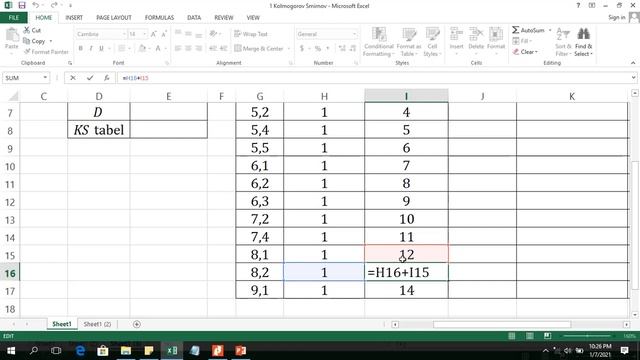Expand the Name Box dropdown

coord(45,78)
